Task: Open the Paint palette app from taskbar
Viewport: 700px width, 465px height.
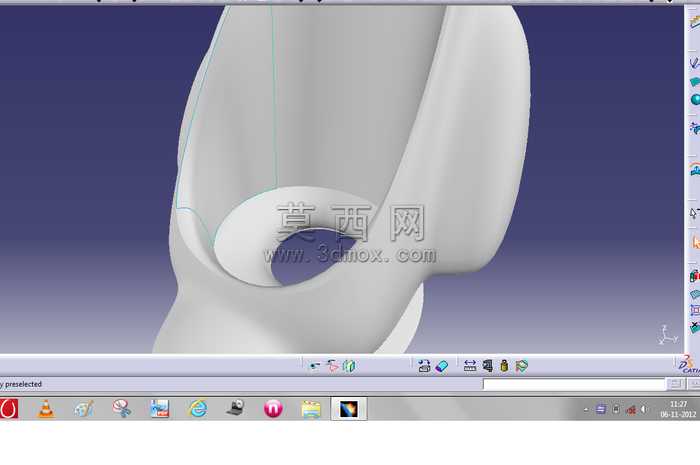Action: pos(84,409)
